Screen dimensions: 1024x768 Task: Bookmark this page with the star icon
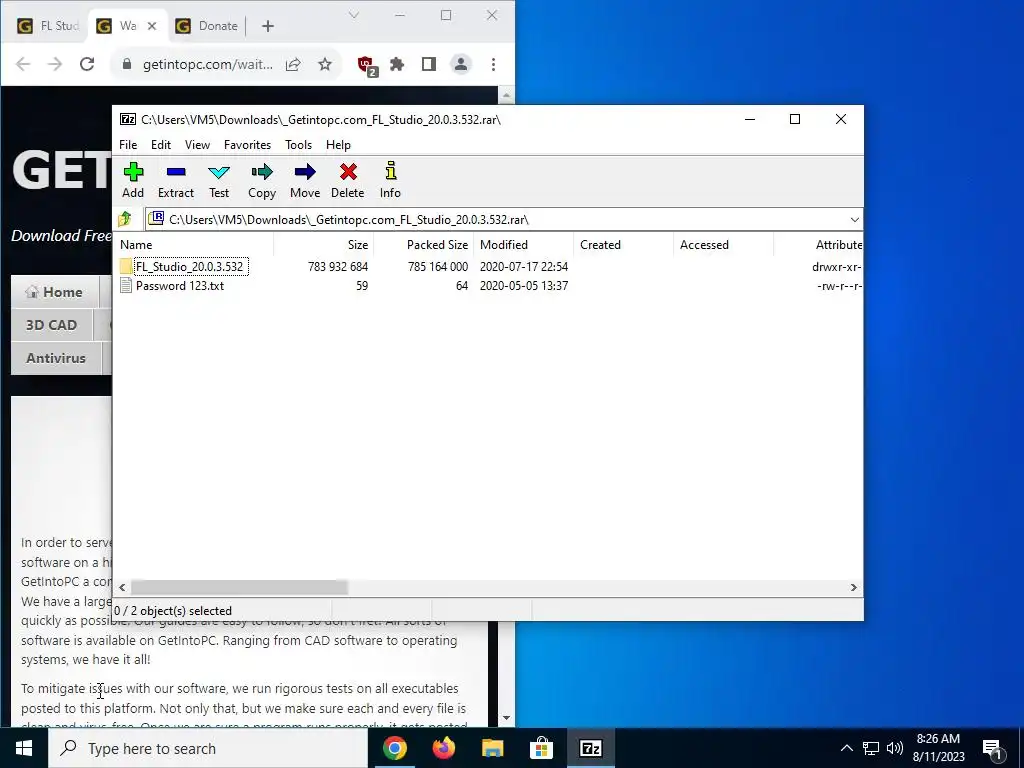point(325,64)
